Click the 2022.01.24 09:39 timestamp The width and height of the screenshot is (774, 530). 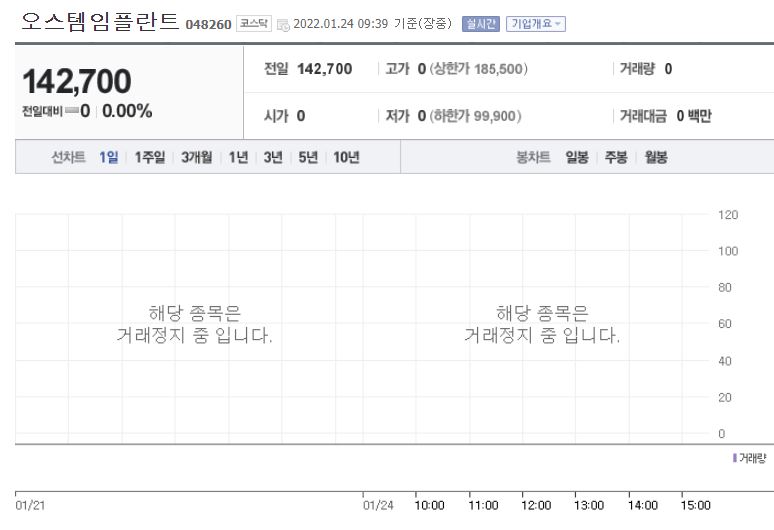pyautogui.click(x=341, y=24)
